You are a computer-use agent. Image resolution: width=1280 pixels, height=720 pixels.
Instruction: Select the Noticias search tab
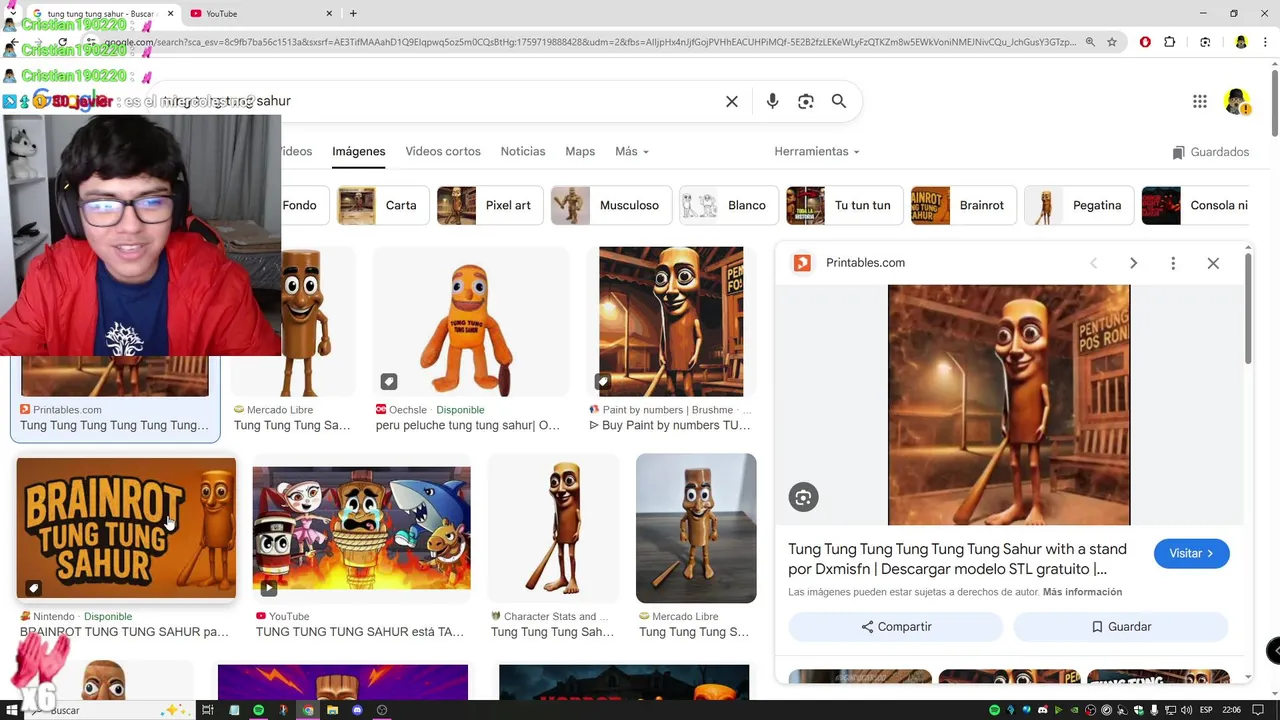[x=523, y=151]
